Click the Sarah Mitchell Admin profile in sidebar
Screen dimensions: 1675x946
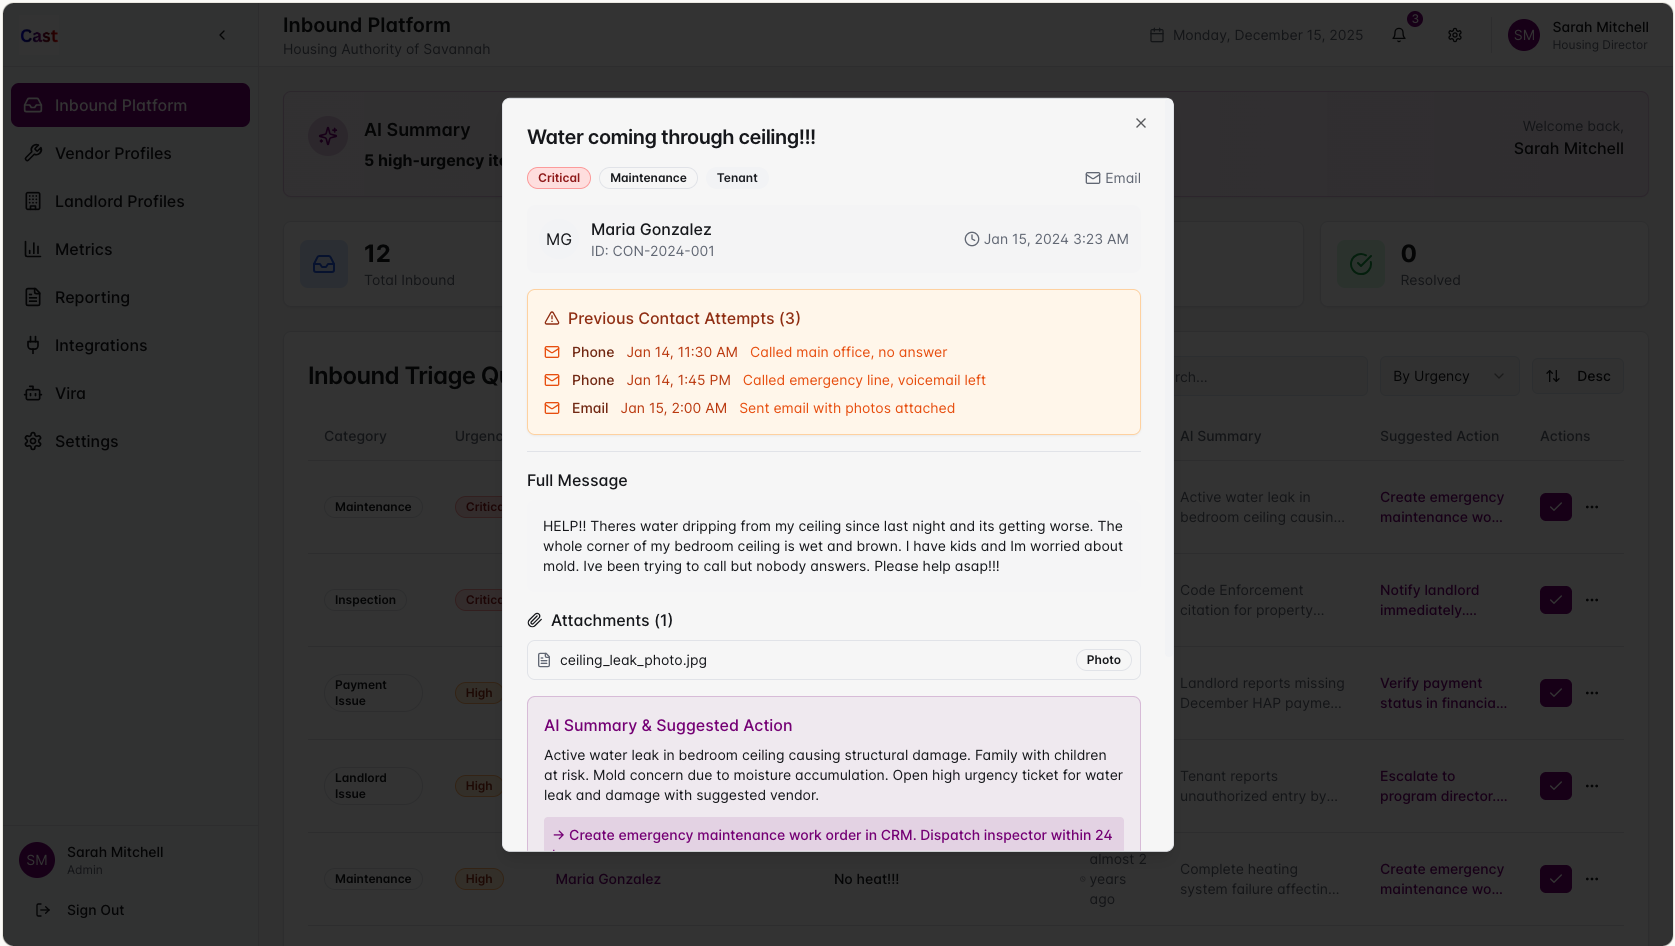point(130,860)
